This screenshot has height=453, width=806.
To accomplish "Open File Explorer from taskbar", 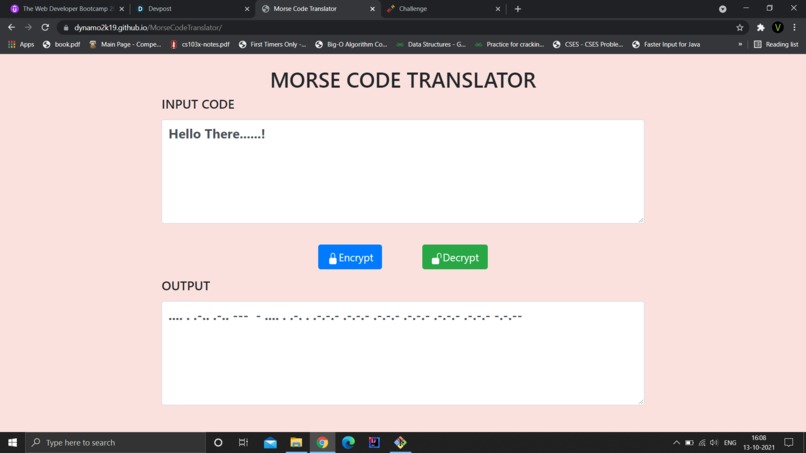I will tap(296, 442).
